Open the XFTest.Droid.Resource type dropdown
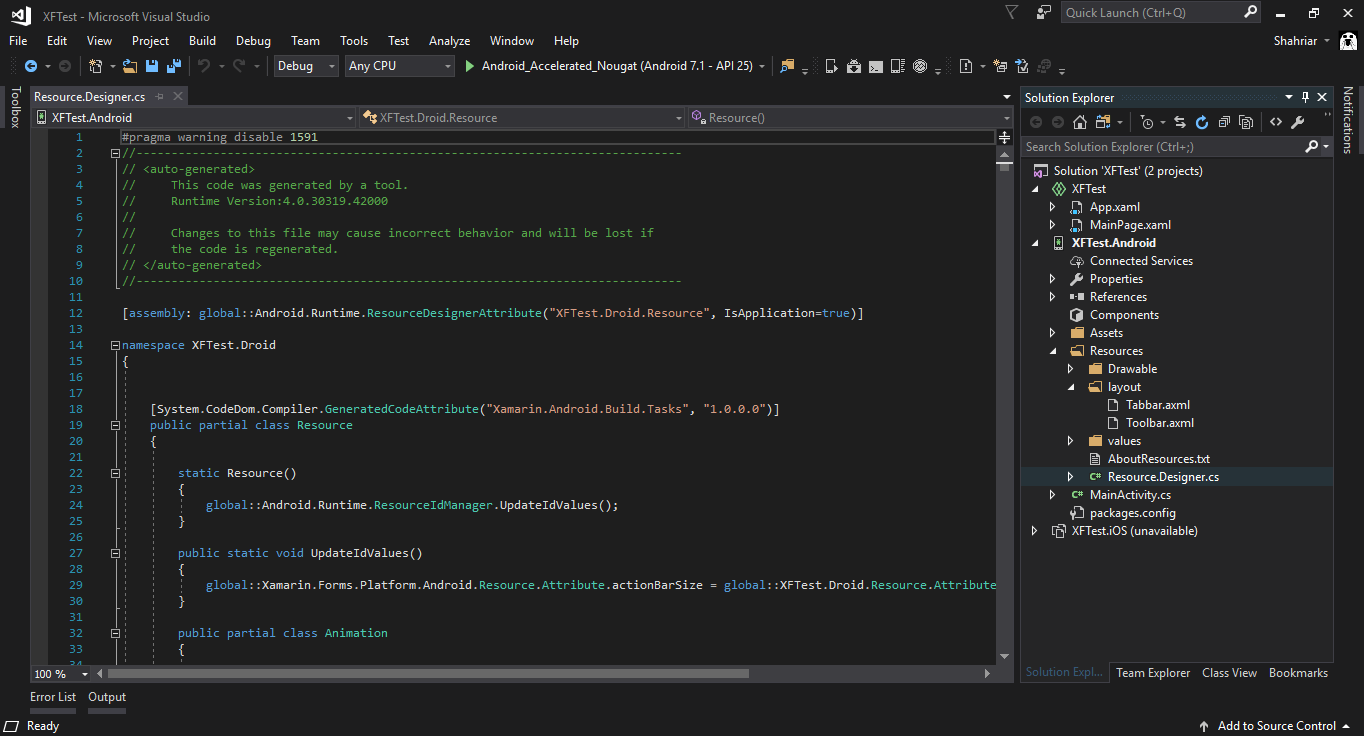 (x=522, y=117)
